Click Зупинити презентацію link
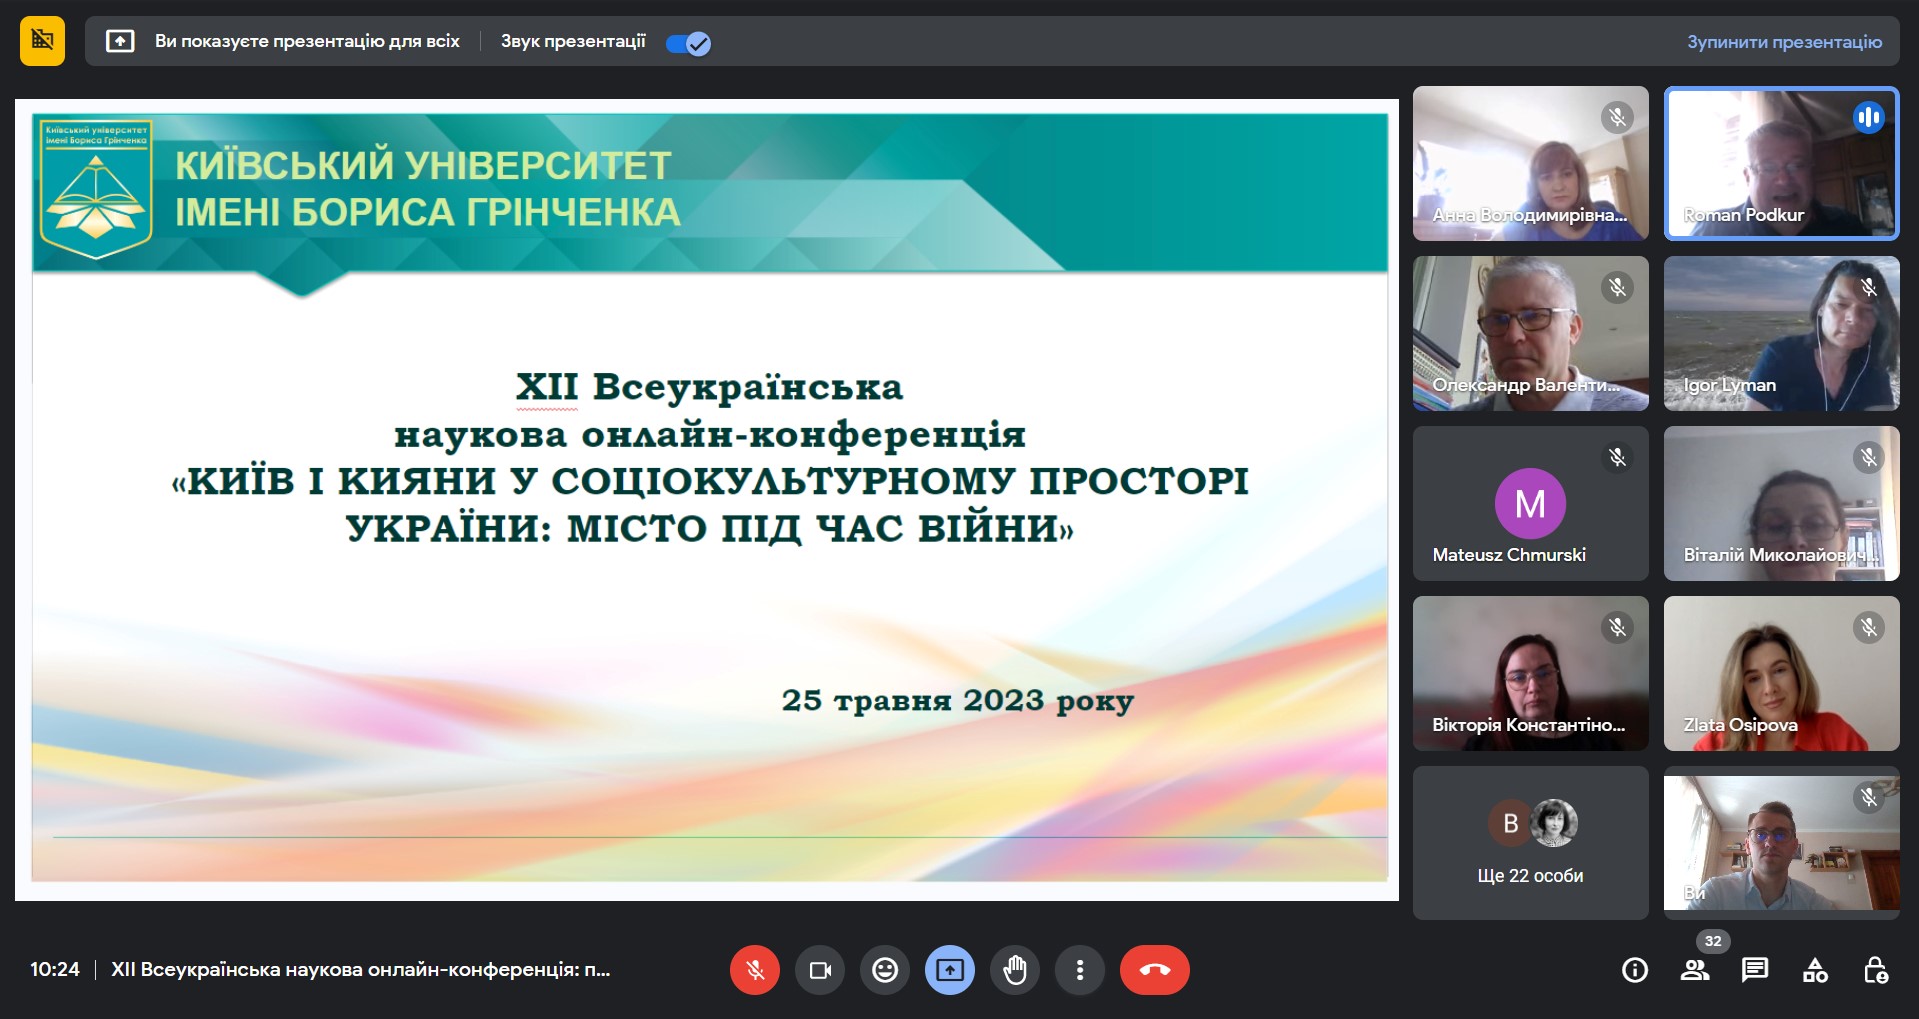The width and height of the screenshot is (1919, 1019). (x=1784, y=42)
